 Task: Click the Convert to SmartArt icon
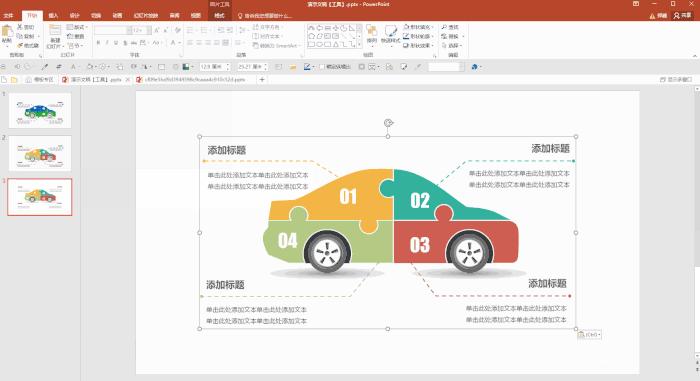[255, 46]
